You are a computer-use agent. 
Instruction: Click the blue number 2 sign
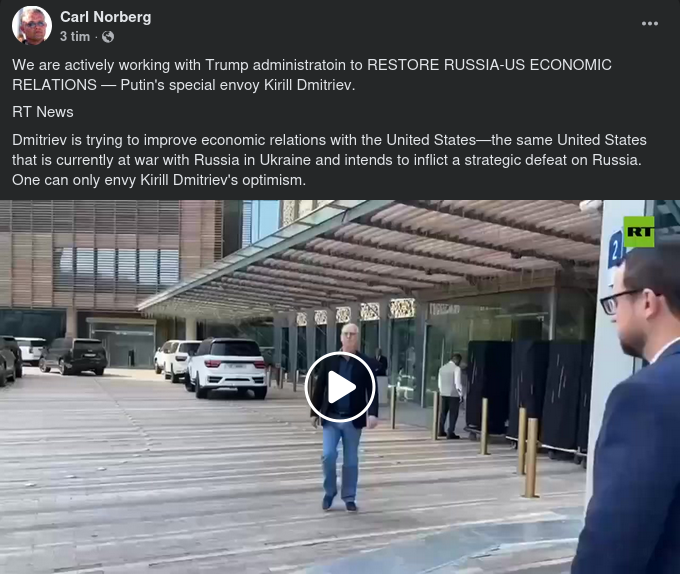point(615,250)
